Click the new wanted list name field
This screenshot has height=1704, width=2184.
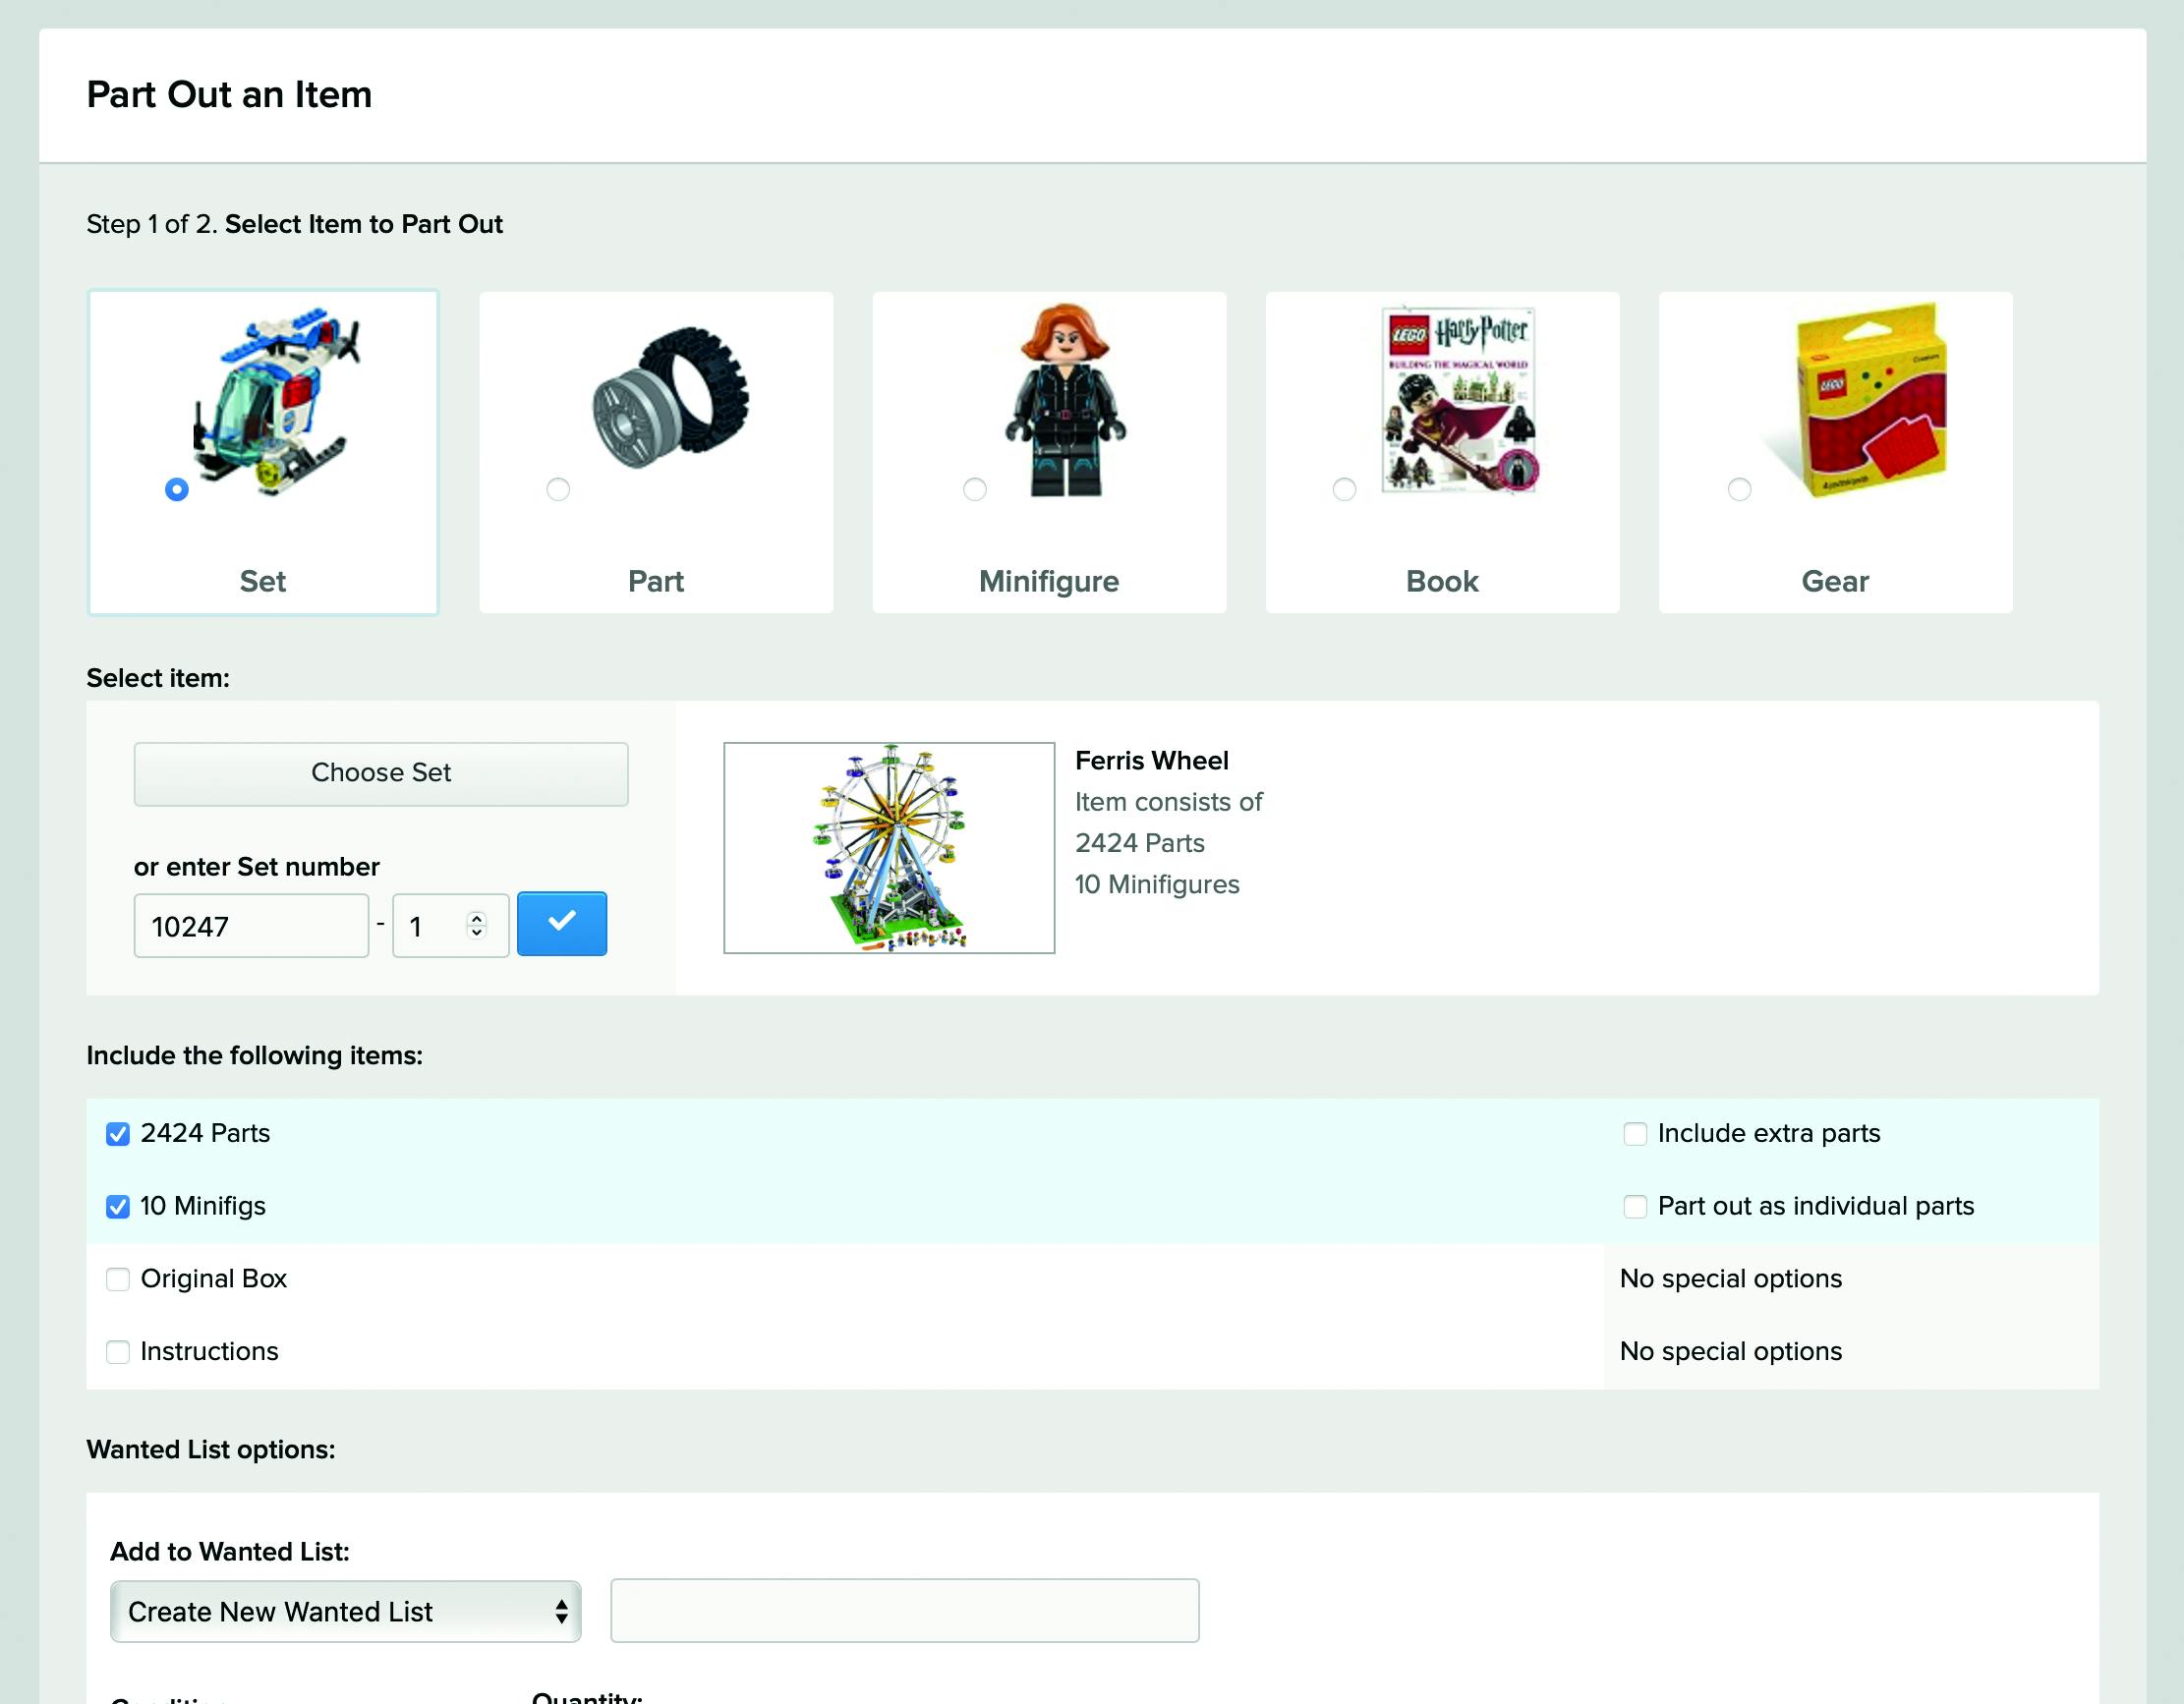904,1611
